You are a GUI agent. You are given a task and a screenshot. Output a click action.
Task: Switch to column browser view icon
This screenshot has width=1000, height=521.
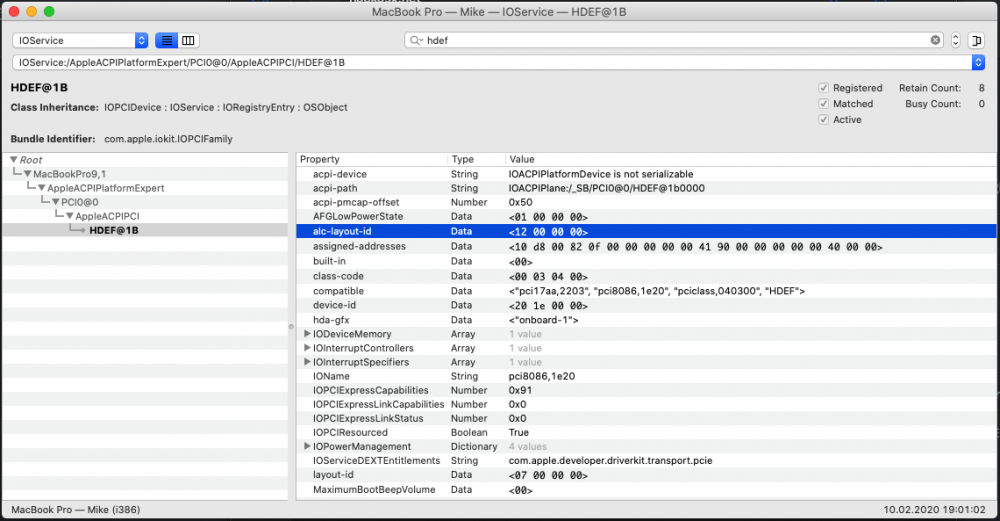[188, 40]
